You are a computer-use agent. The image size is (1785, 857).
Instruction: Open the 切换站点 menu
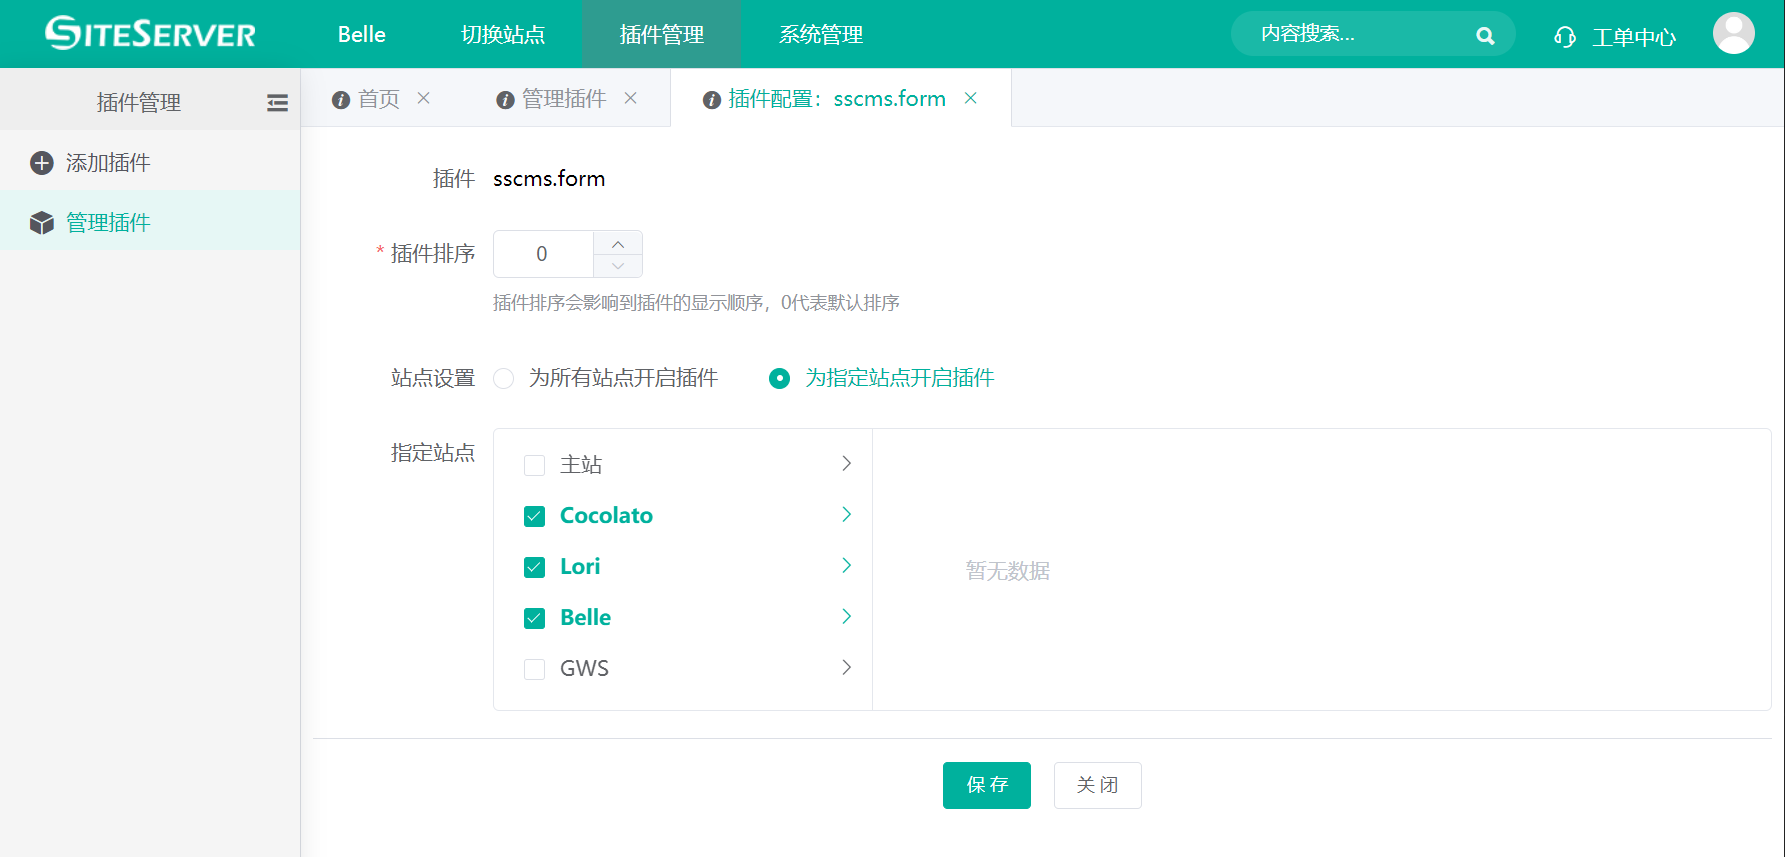coord(502,35)
